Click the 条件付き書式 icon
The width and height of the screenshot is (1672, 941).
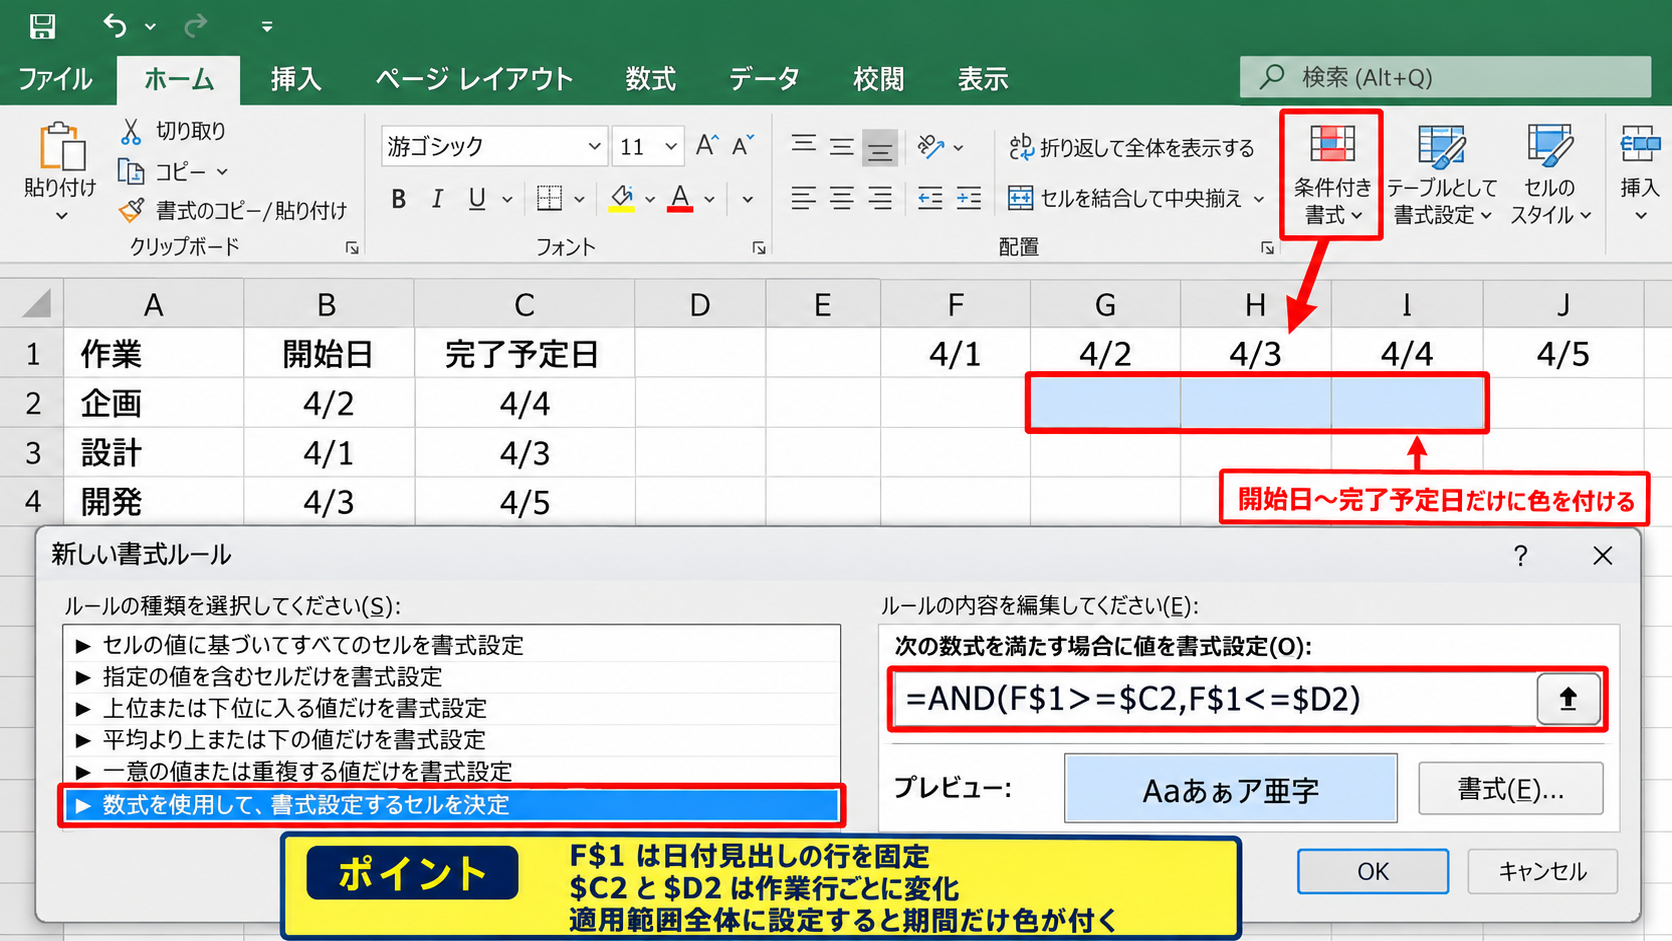point(1332,144)
